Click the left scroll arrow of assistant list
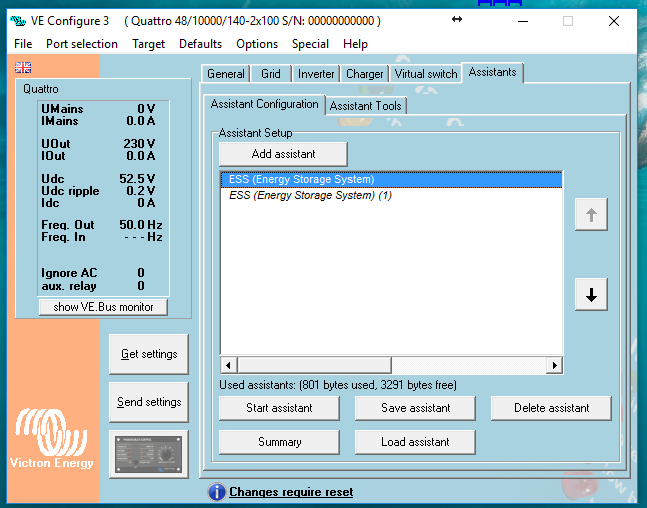The width and height of the screenshot is (647, 508). 228,365
